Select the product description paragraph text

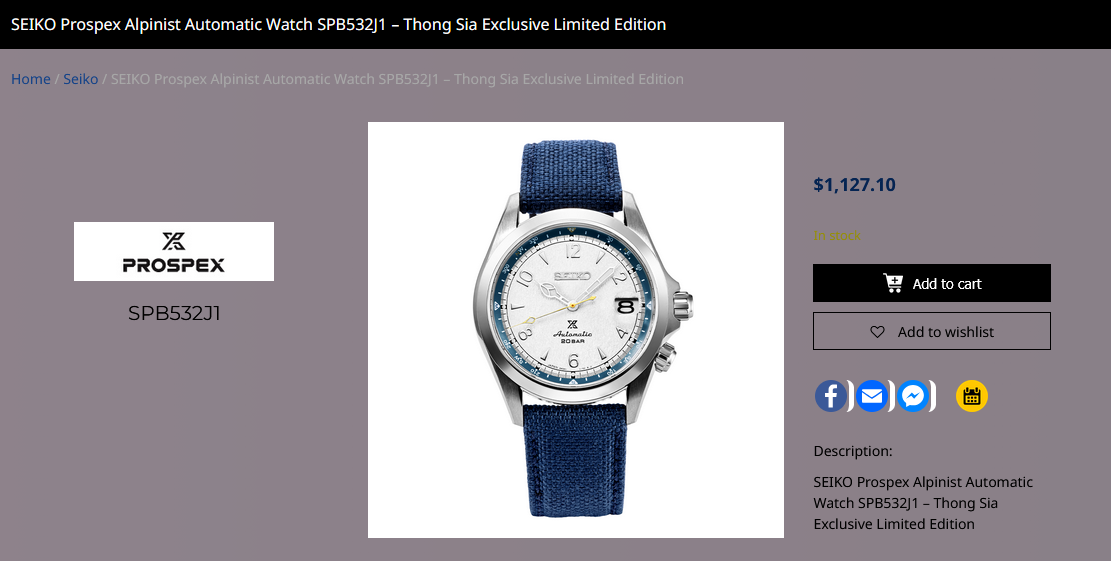click(923, 503)
